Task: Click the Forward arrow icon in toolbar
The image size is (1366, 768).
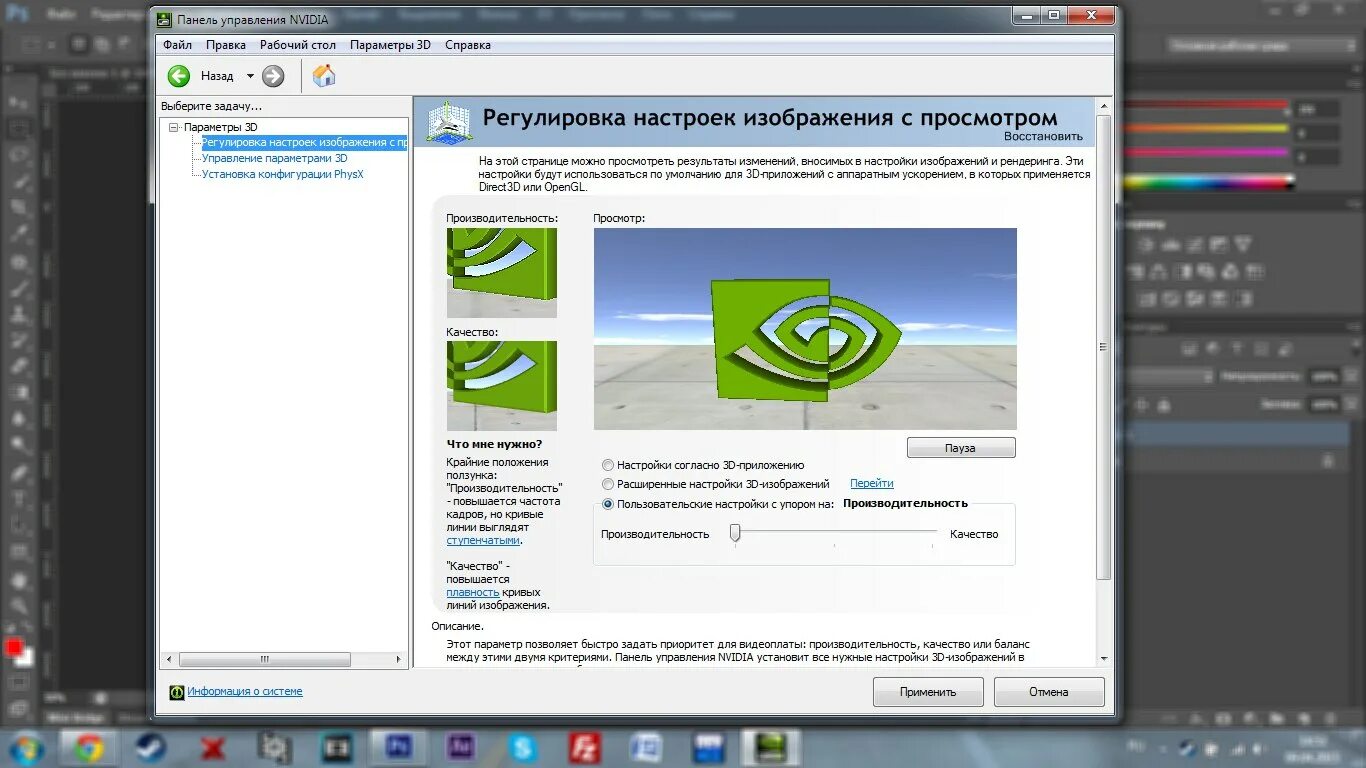Action: click(273, 76)
